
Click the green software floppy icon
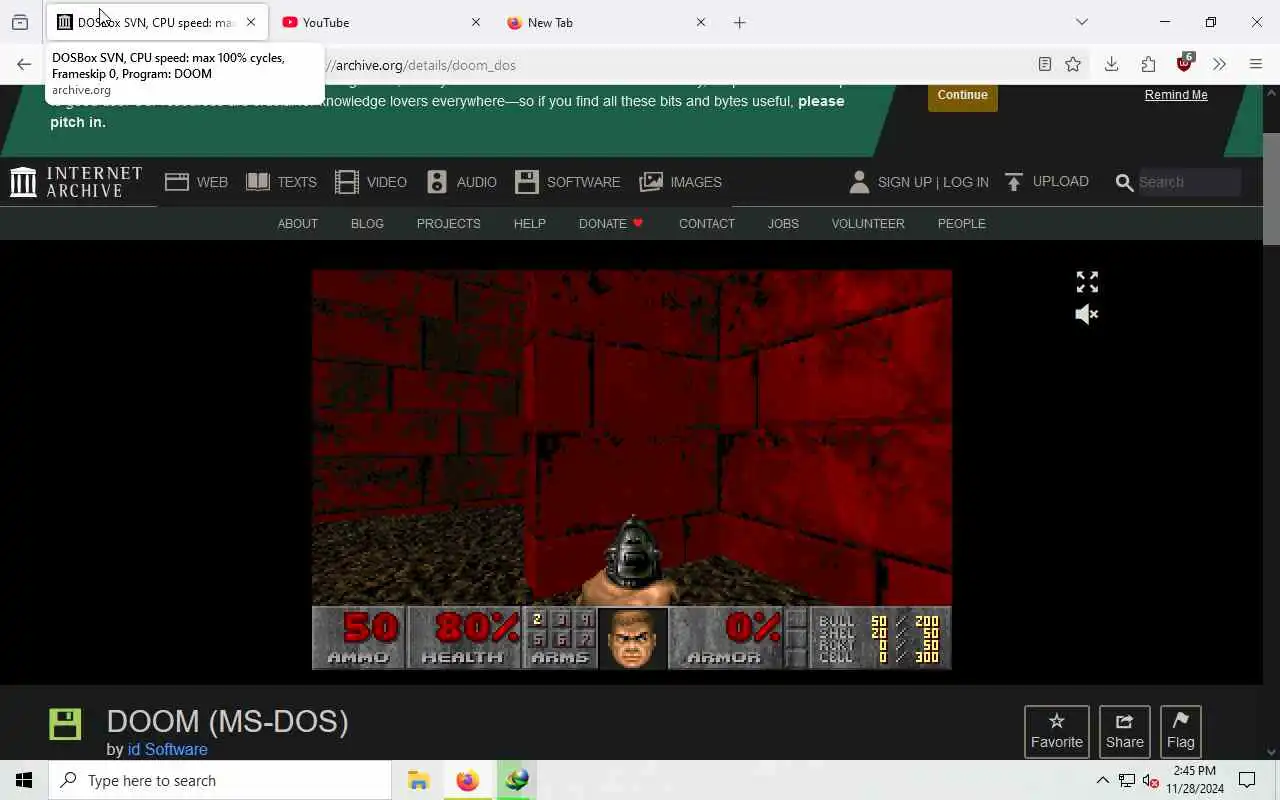(65, 724)
